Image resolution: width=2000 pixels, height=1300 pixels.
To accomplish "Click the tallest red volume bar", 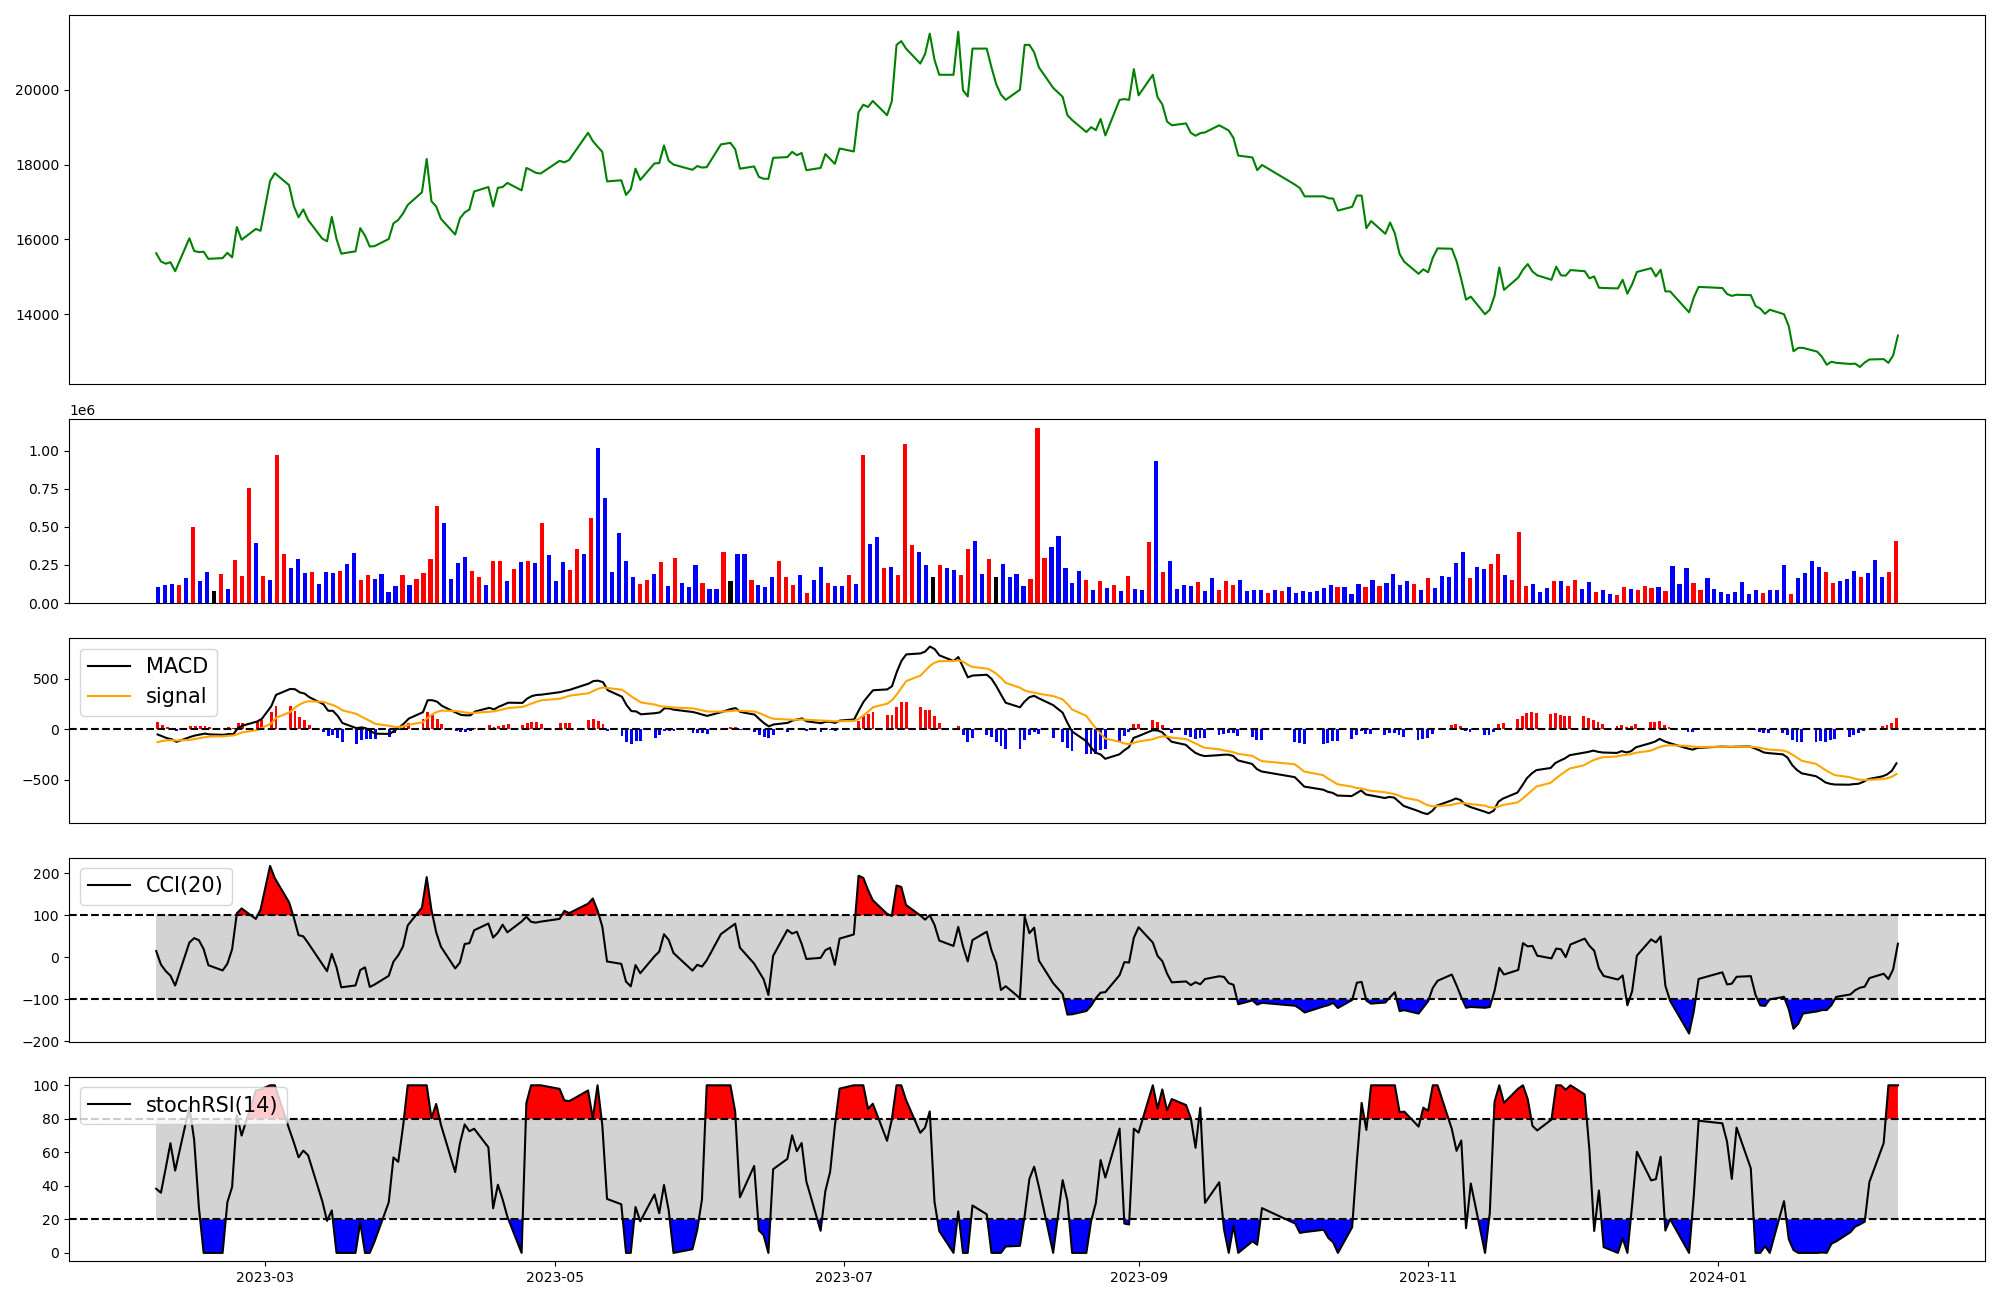I will coord(1038,515).
